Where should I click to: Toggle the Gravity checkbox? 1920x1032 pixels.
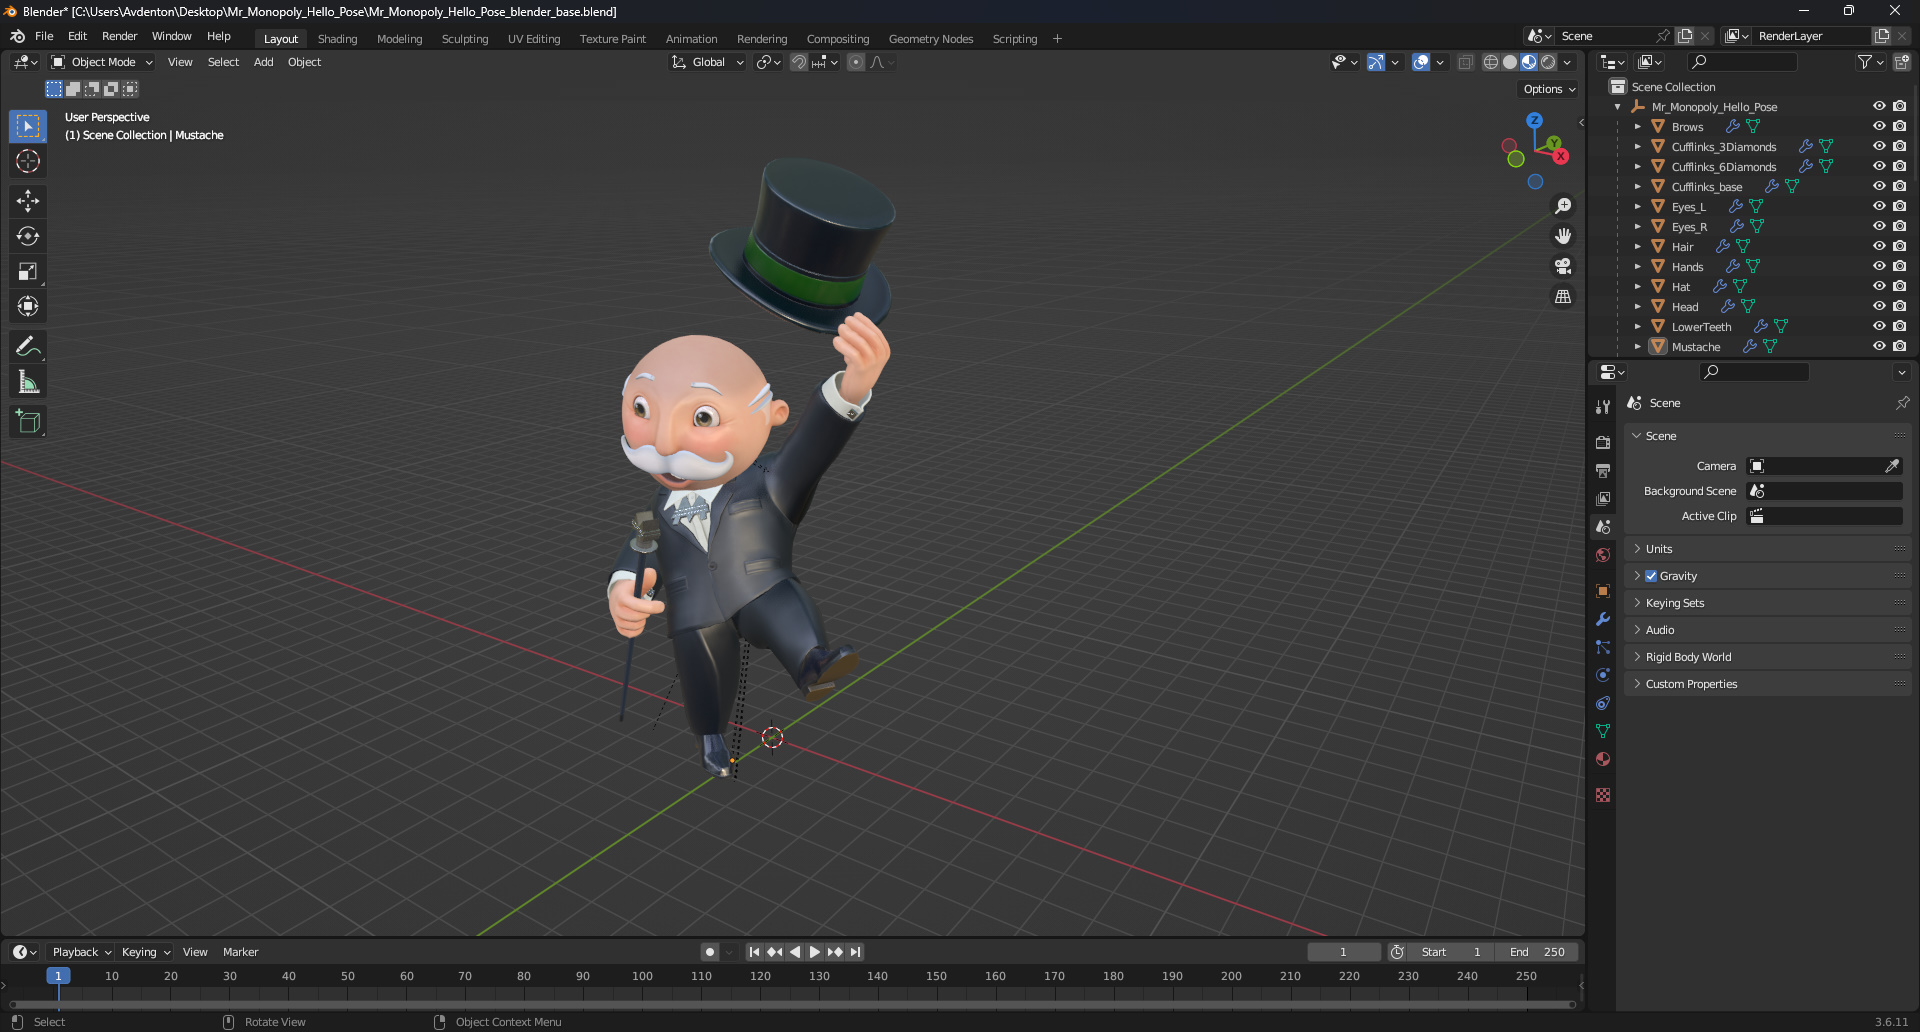1651,576
